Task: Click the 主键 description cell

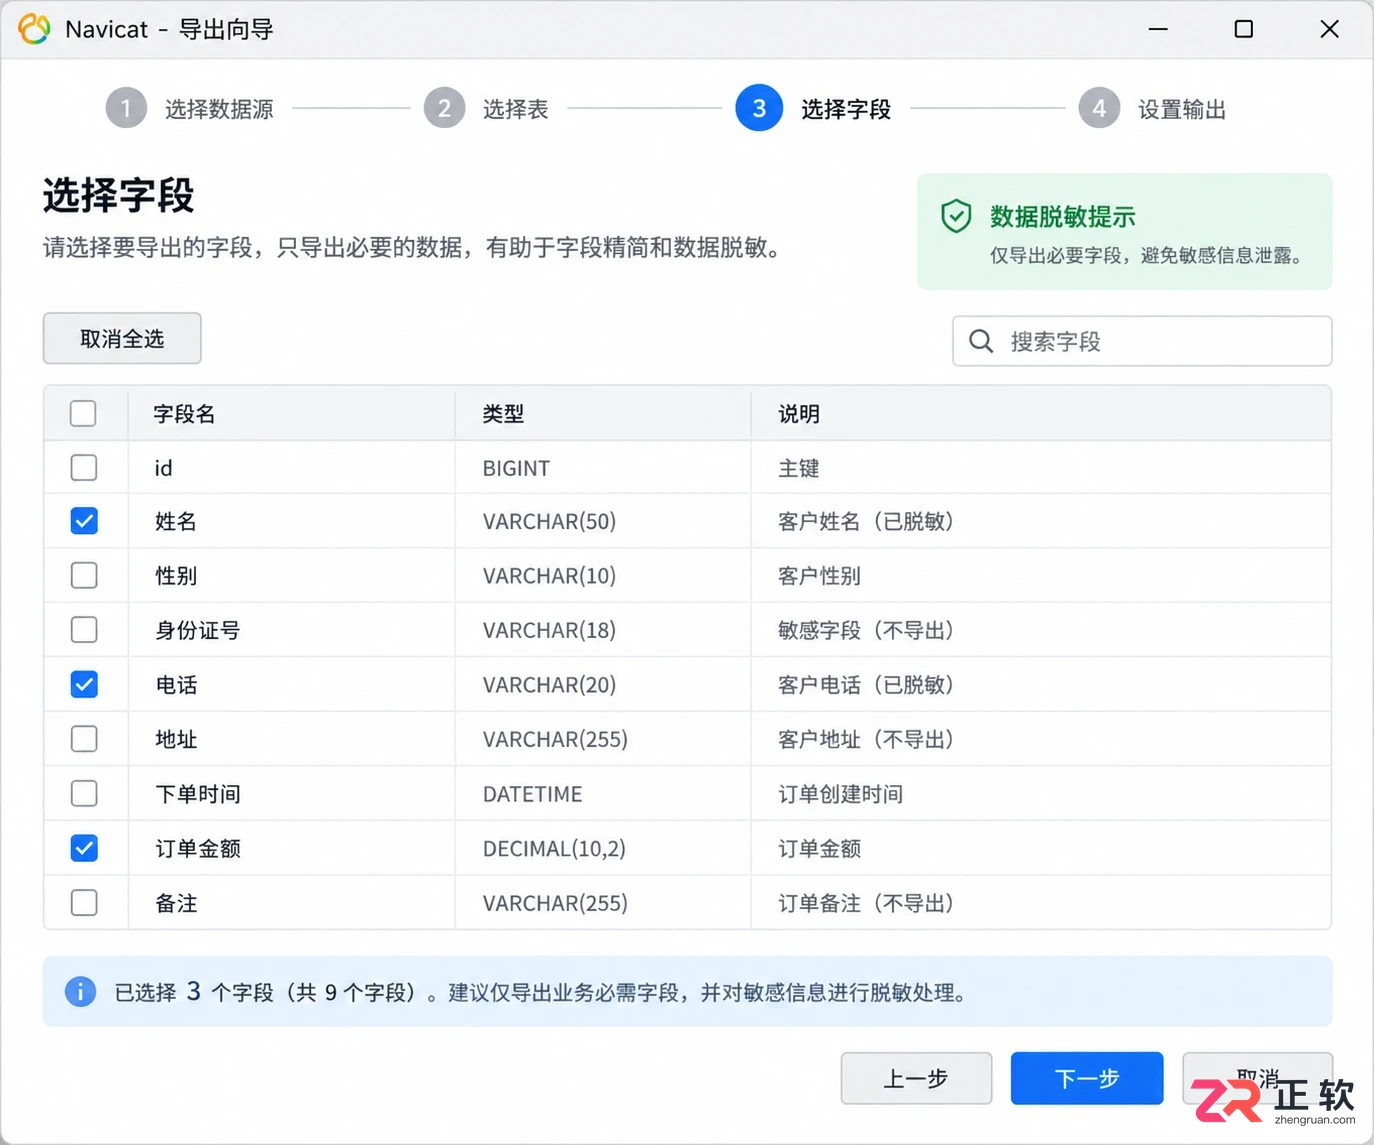Action: click(x=799, y=468)
